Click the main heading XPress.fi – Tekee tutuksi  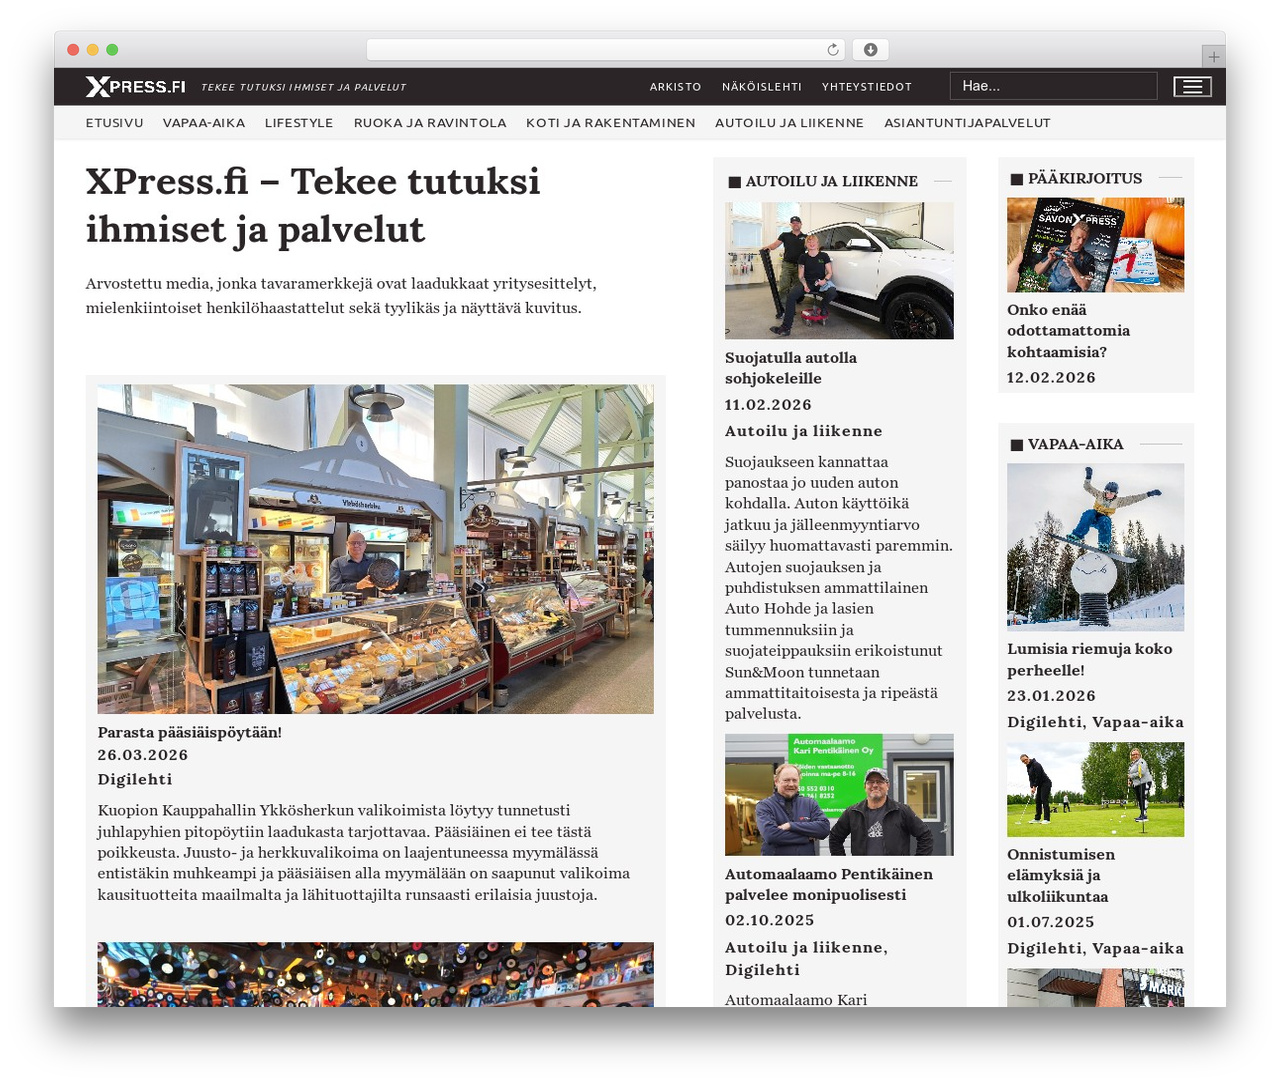pyautogui.click(x=313, y=205)
